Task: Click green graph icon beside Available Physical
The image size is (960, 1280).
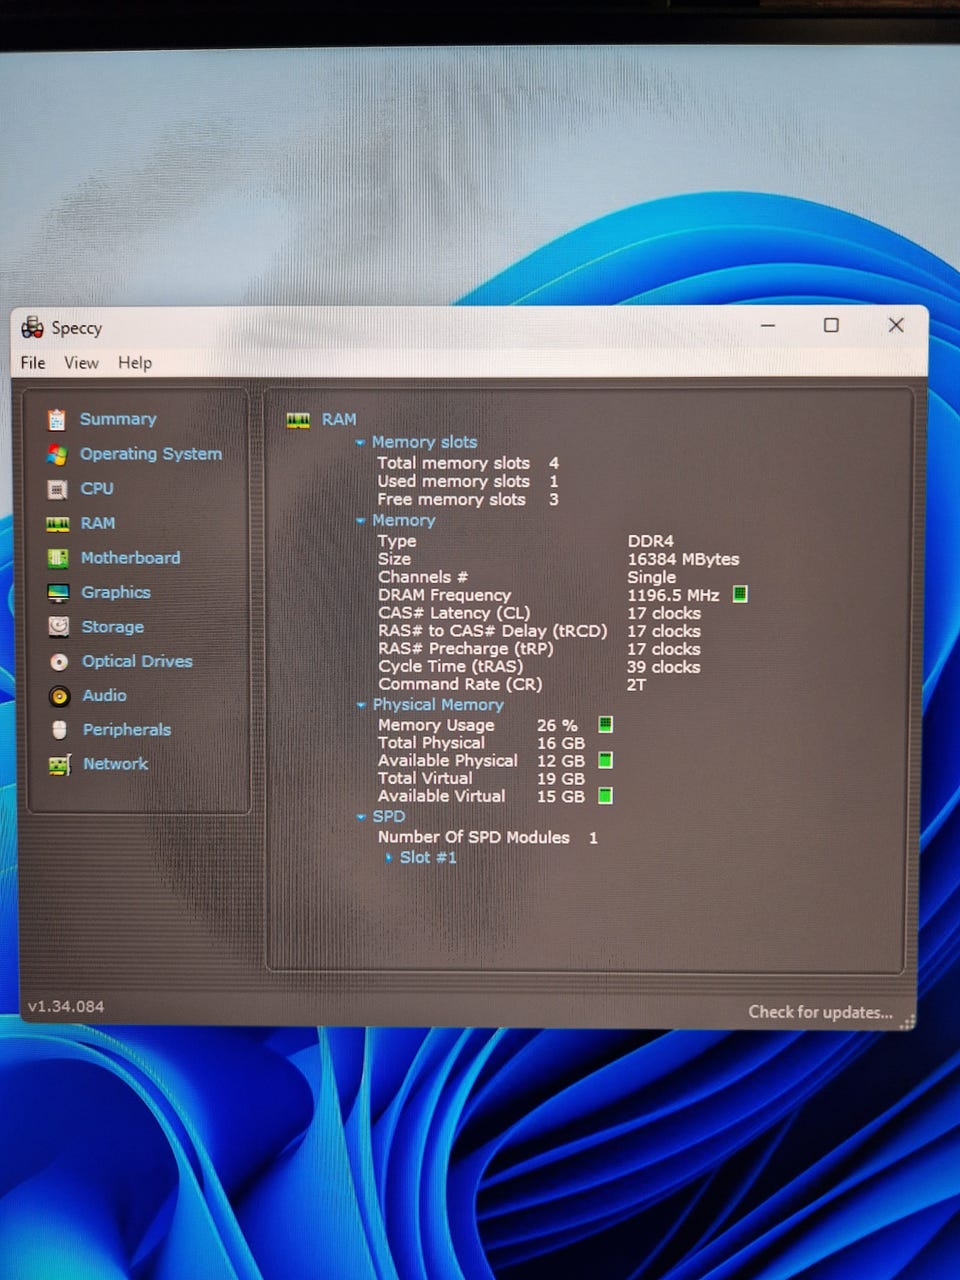Action: 605,760
